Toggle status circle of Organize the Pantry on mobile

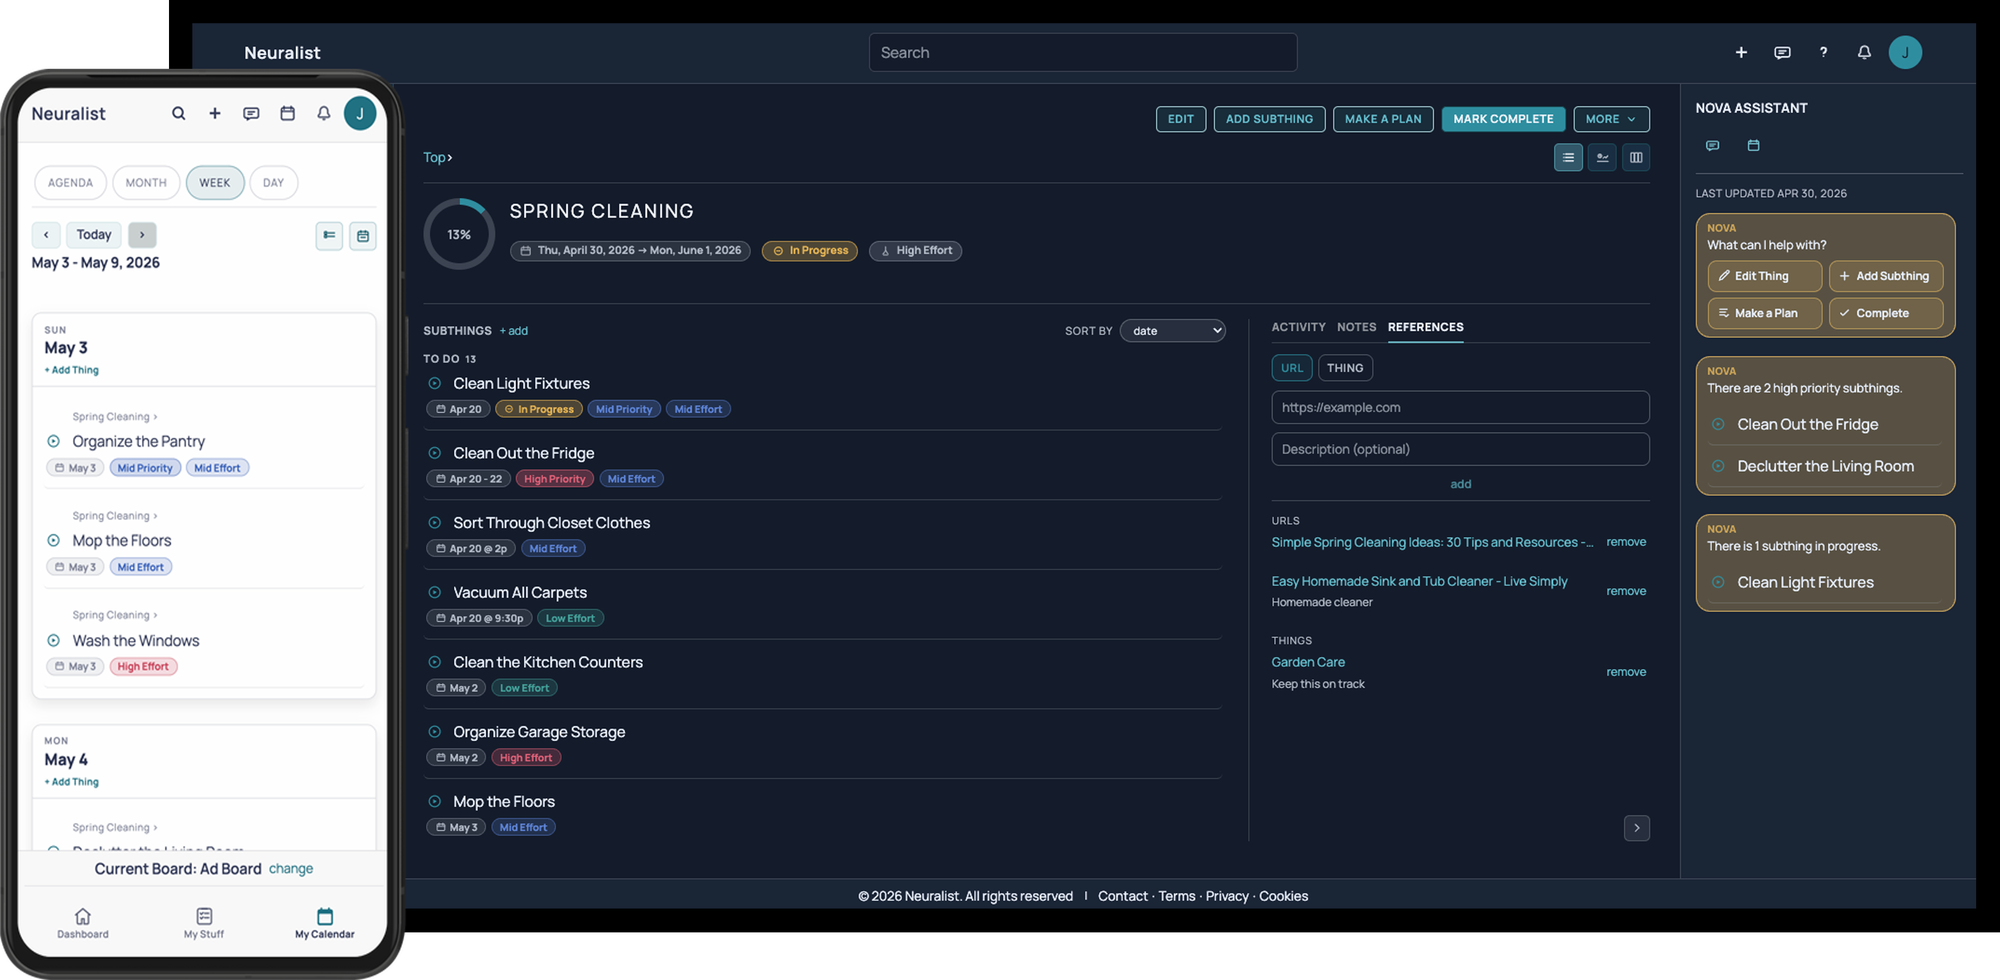(x=54, y=441)
